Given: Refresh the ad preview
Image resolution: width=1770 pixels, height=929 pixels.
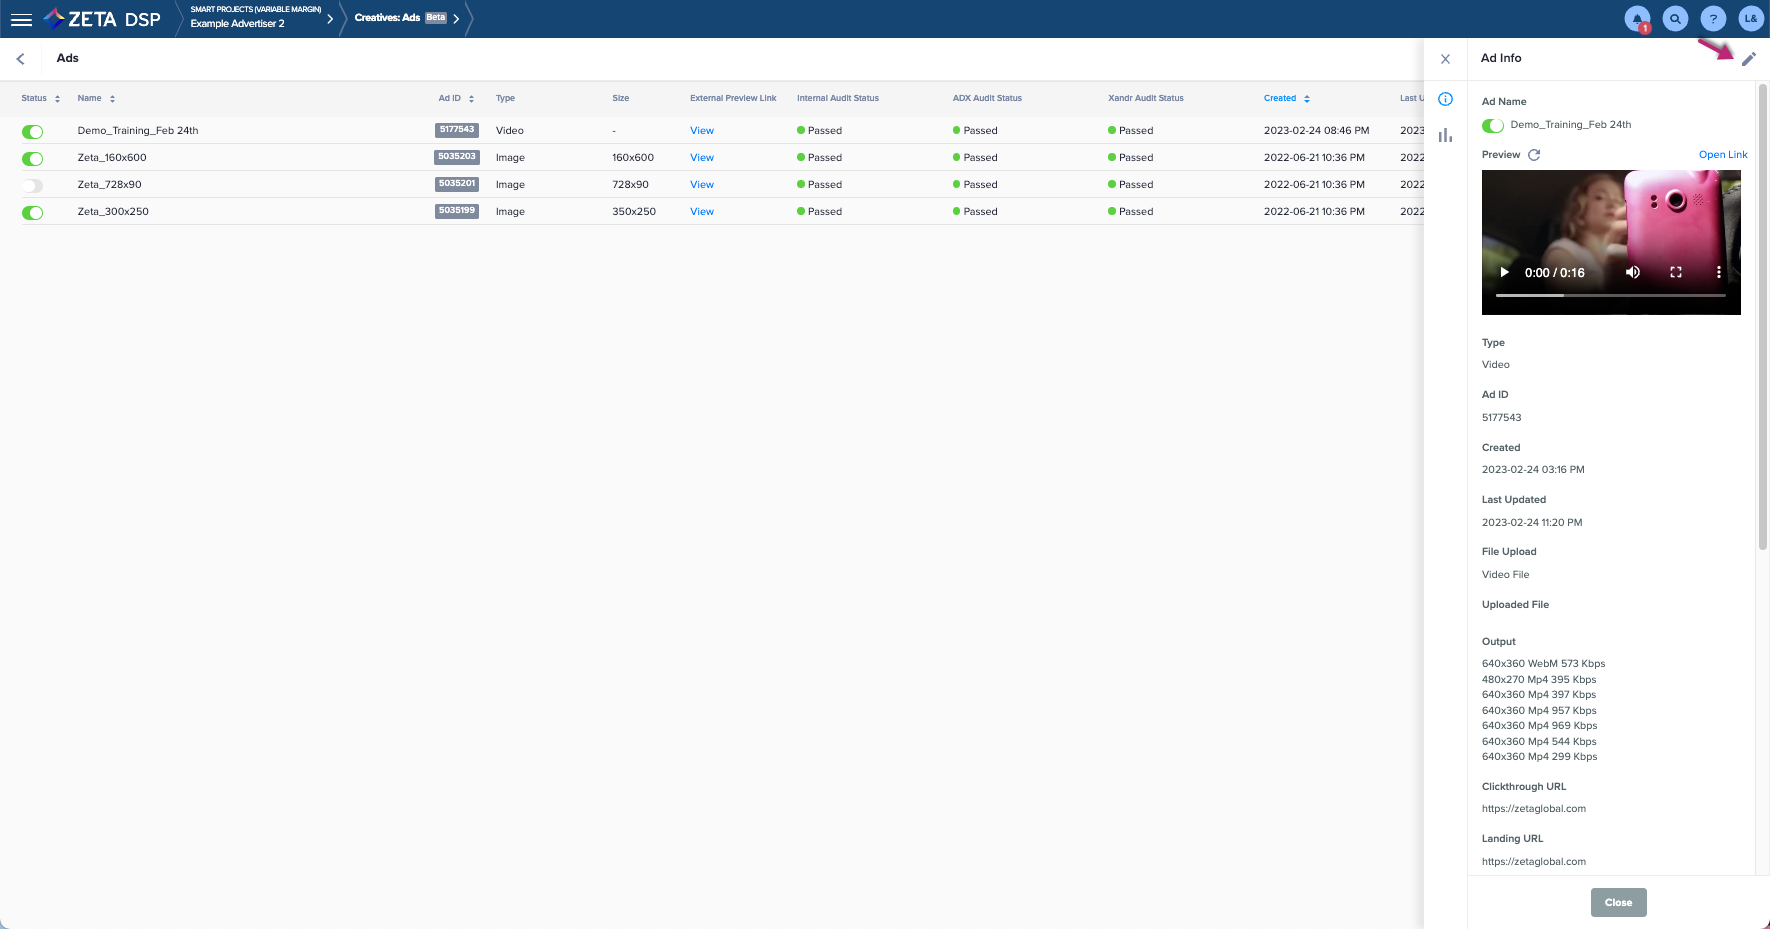Looking at the screenshot, I should pyautogui.click(x=1534, y=155).
